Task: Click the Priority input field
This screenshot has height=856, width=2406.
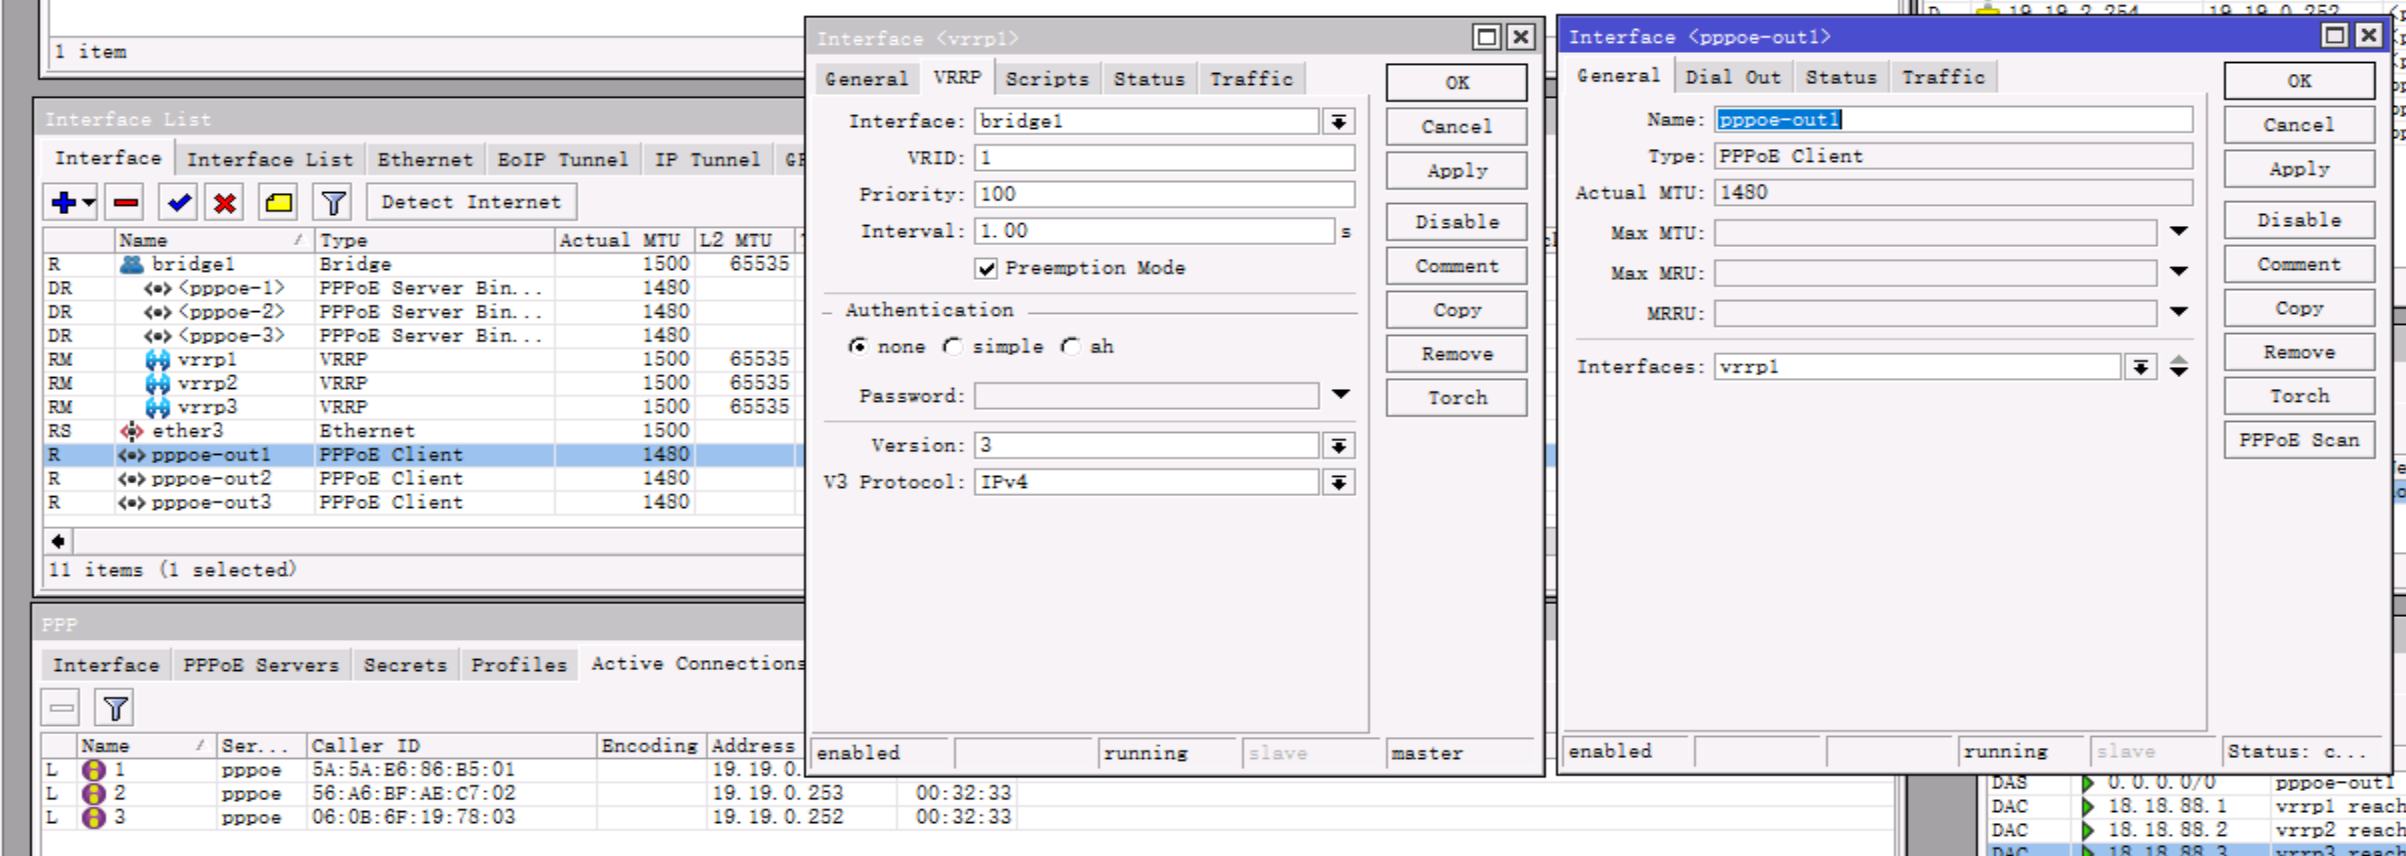Action: [x=1164, y=194]
